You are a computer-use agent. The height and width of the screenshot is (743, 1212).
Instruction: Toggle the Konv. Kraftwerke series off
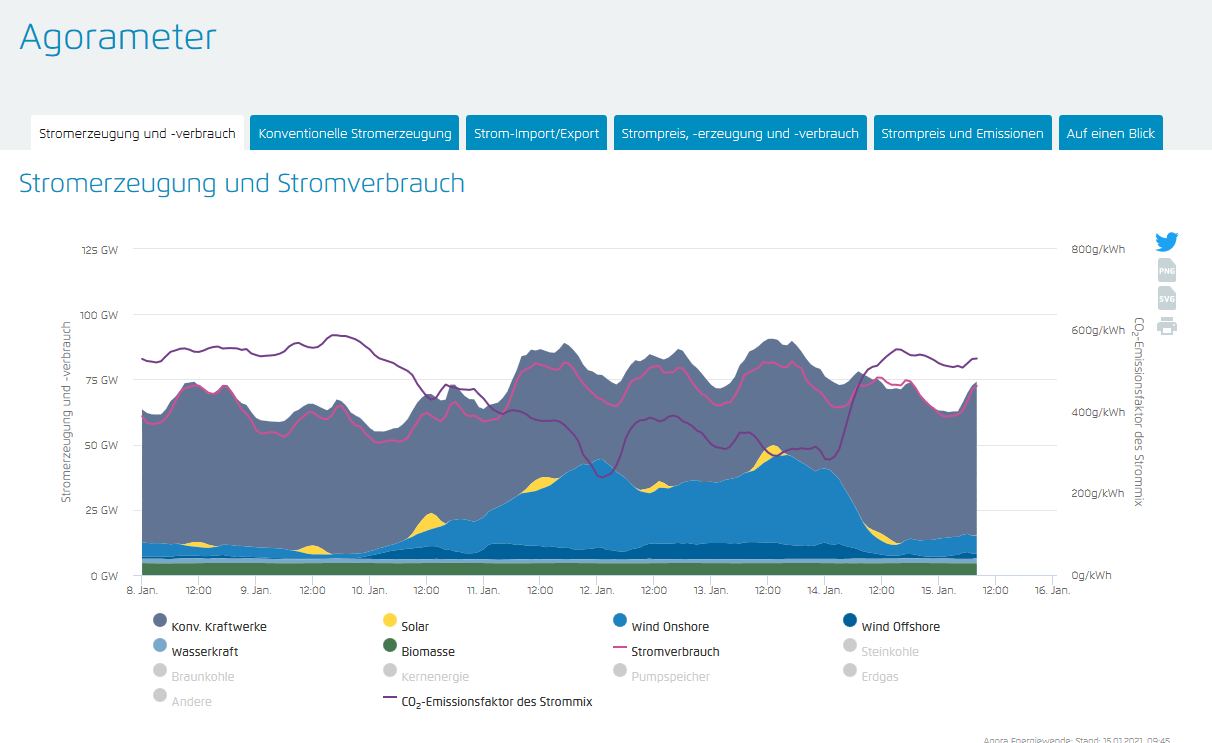pos(210,627)
